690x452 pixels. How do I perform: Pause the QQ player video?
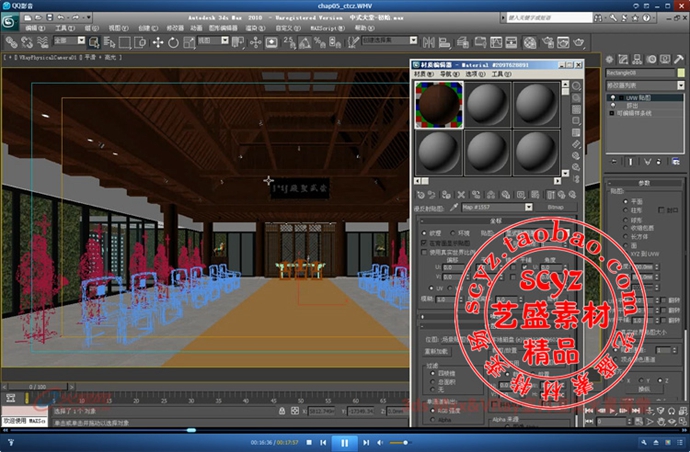[344, 443]
